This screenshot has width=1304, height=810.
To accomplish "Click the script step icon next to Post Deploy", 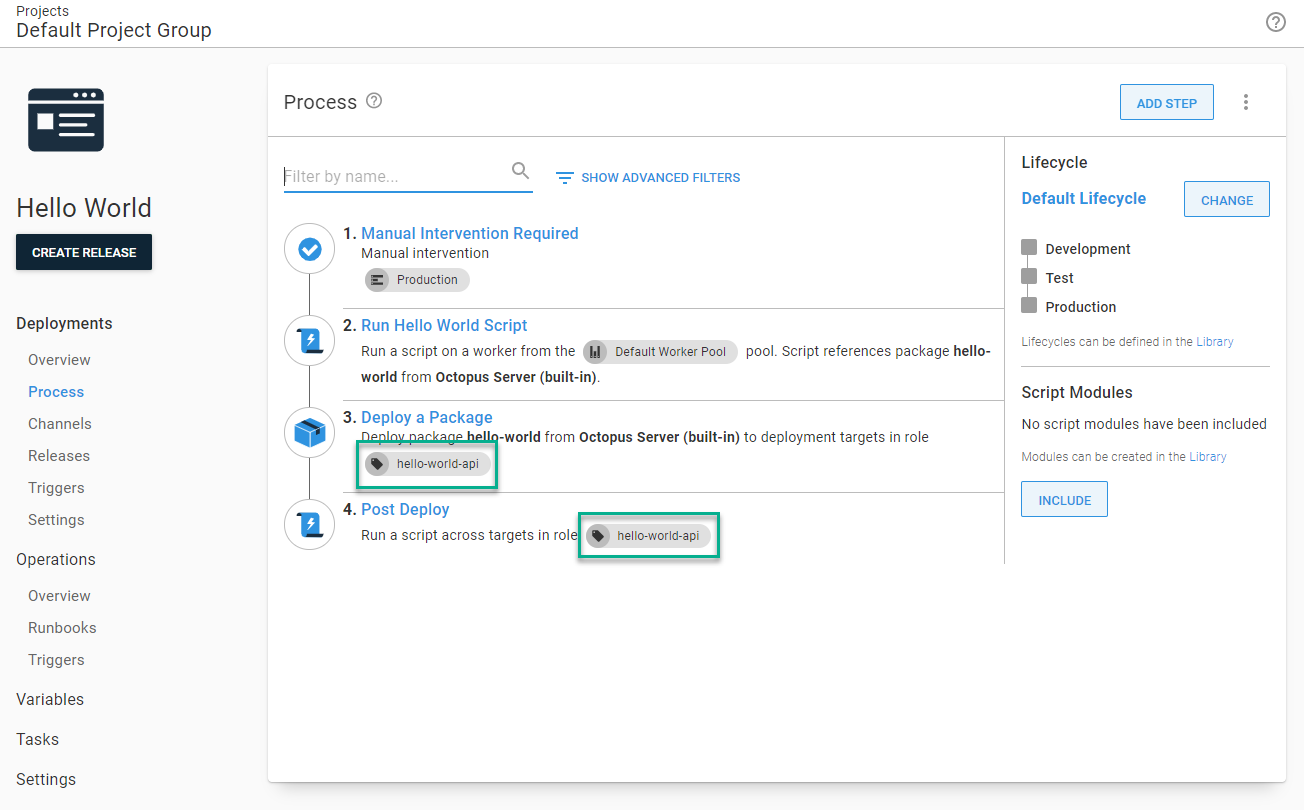I will [309, 524].
